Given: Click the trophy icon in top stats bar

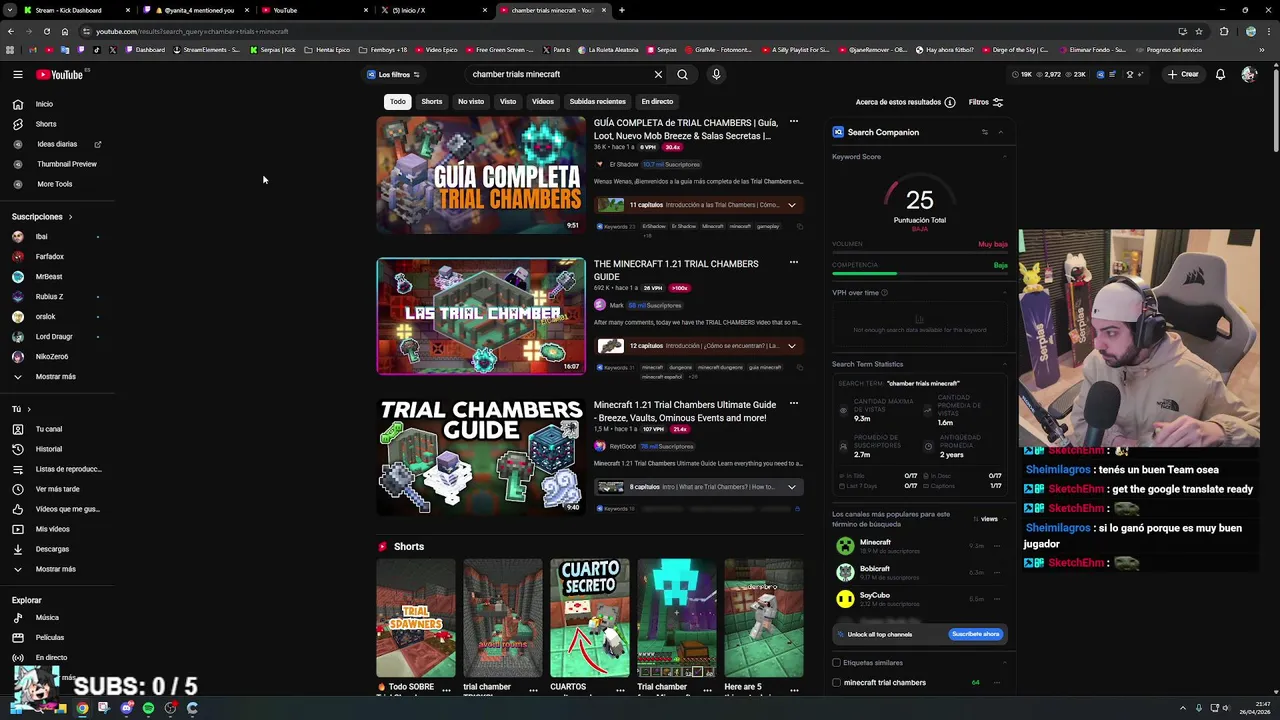Looking at the screenshot, I should pyautogui.click(x=1130, y=74).
